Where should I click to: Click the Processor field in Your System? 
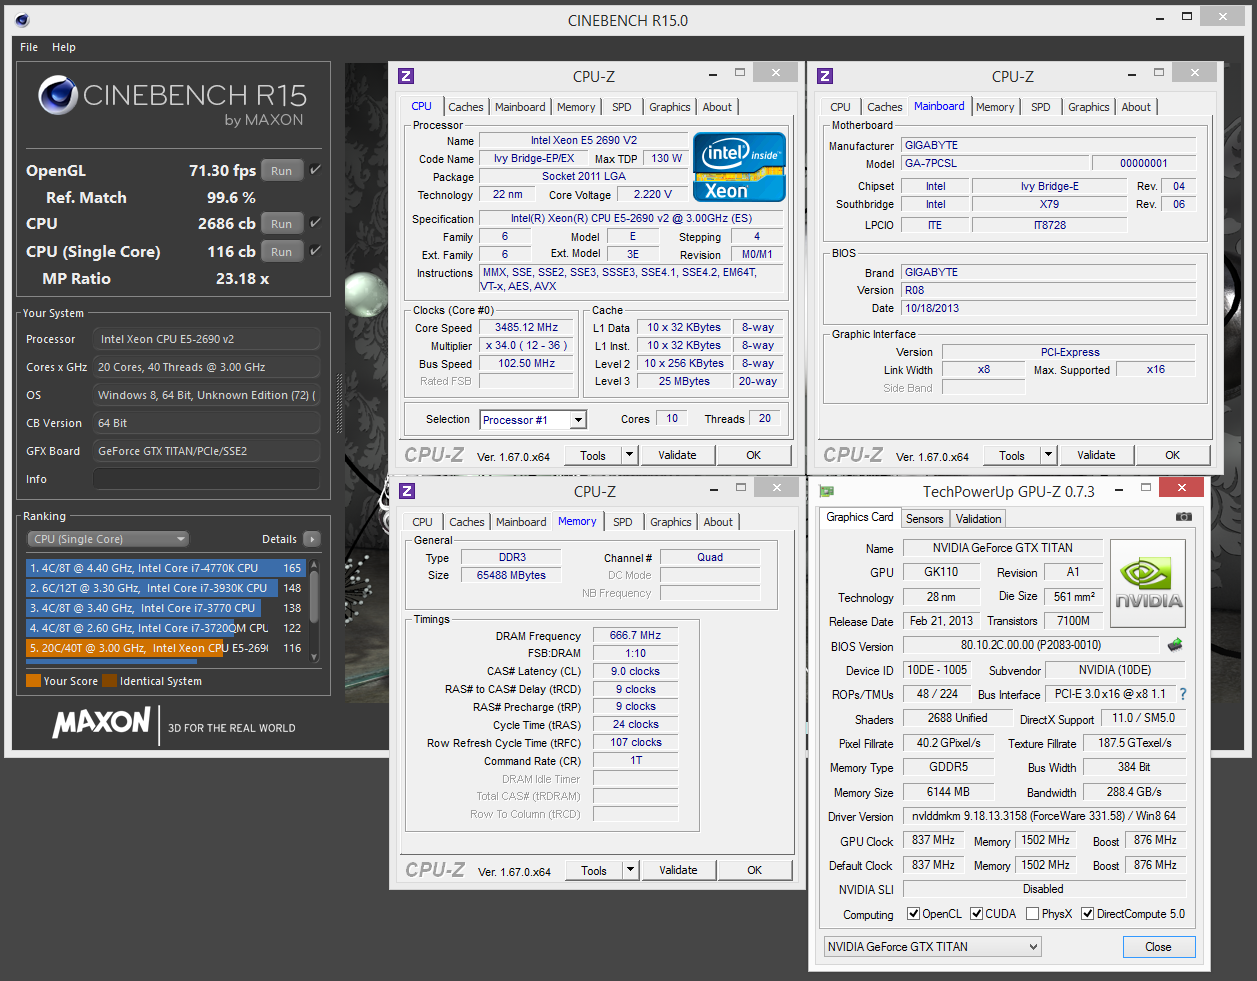(x=206, y=339)
